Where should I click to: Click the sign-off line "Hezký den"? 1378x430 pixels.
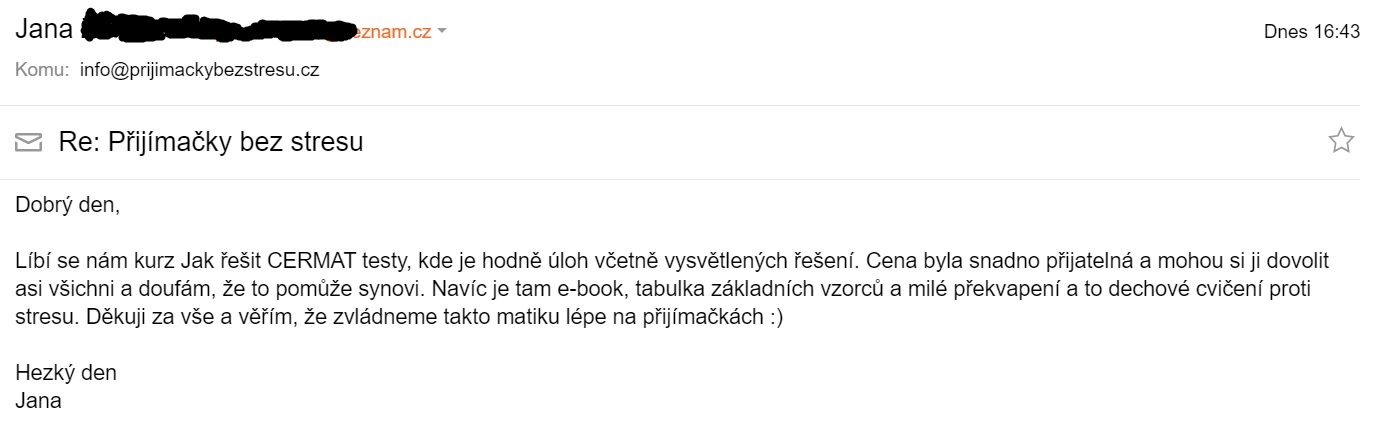(x=66, y=374)
